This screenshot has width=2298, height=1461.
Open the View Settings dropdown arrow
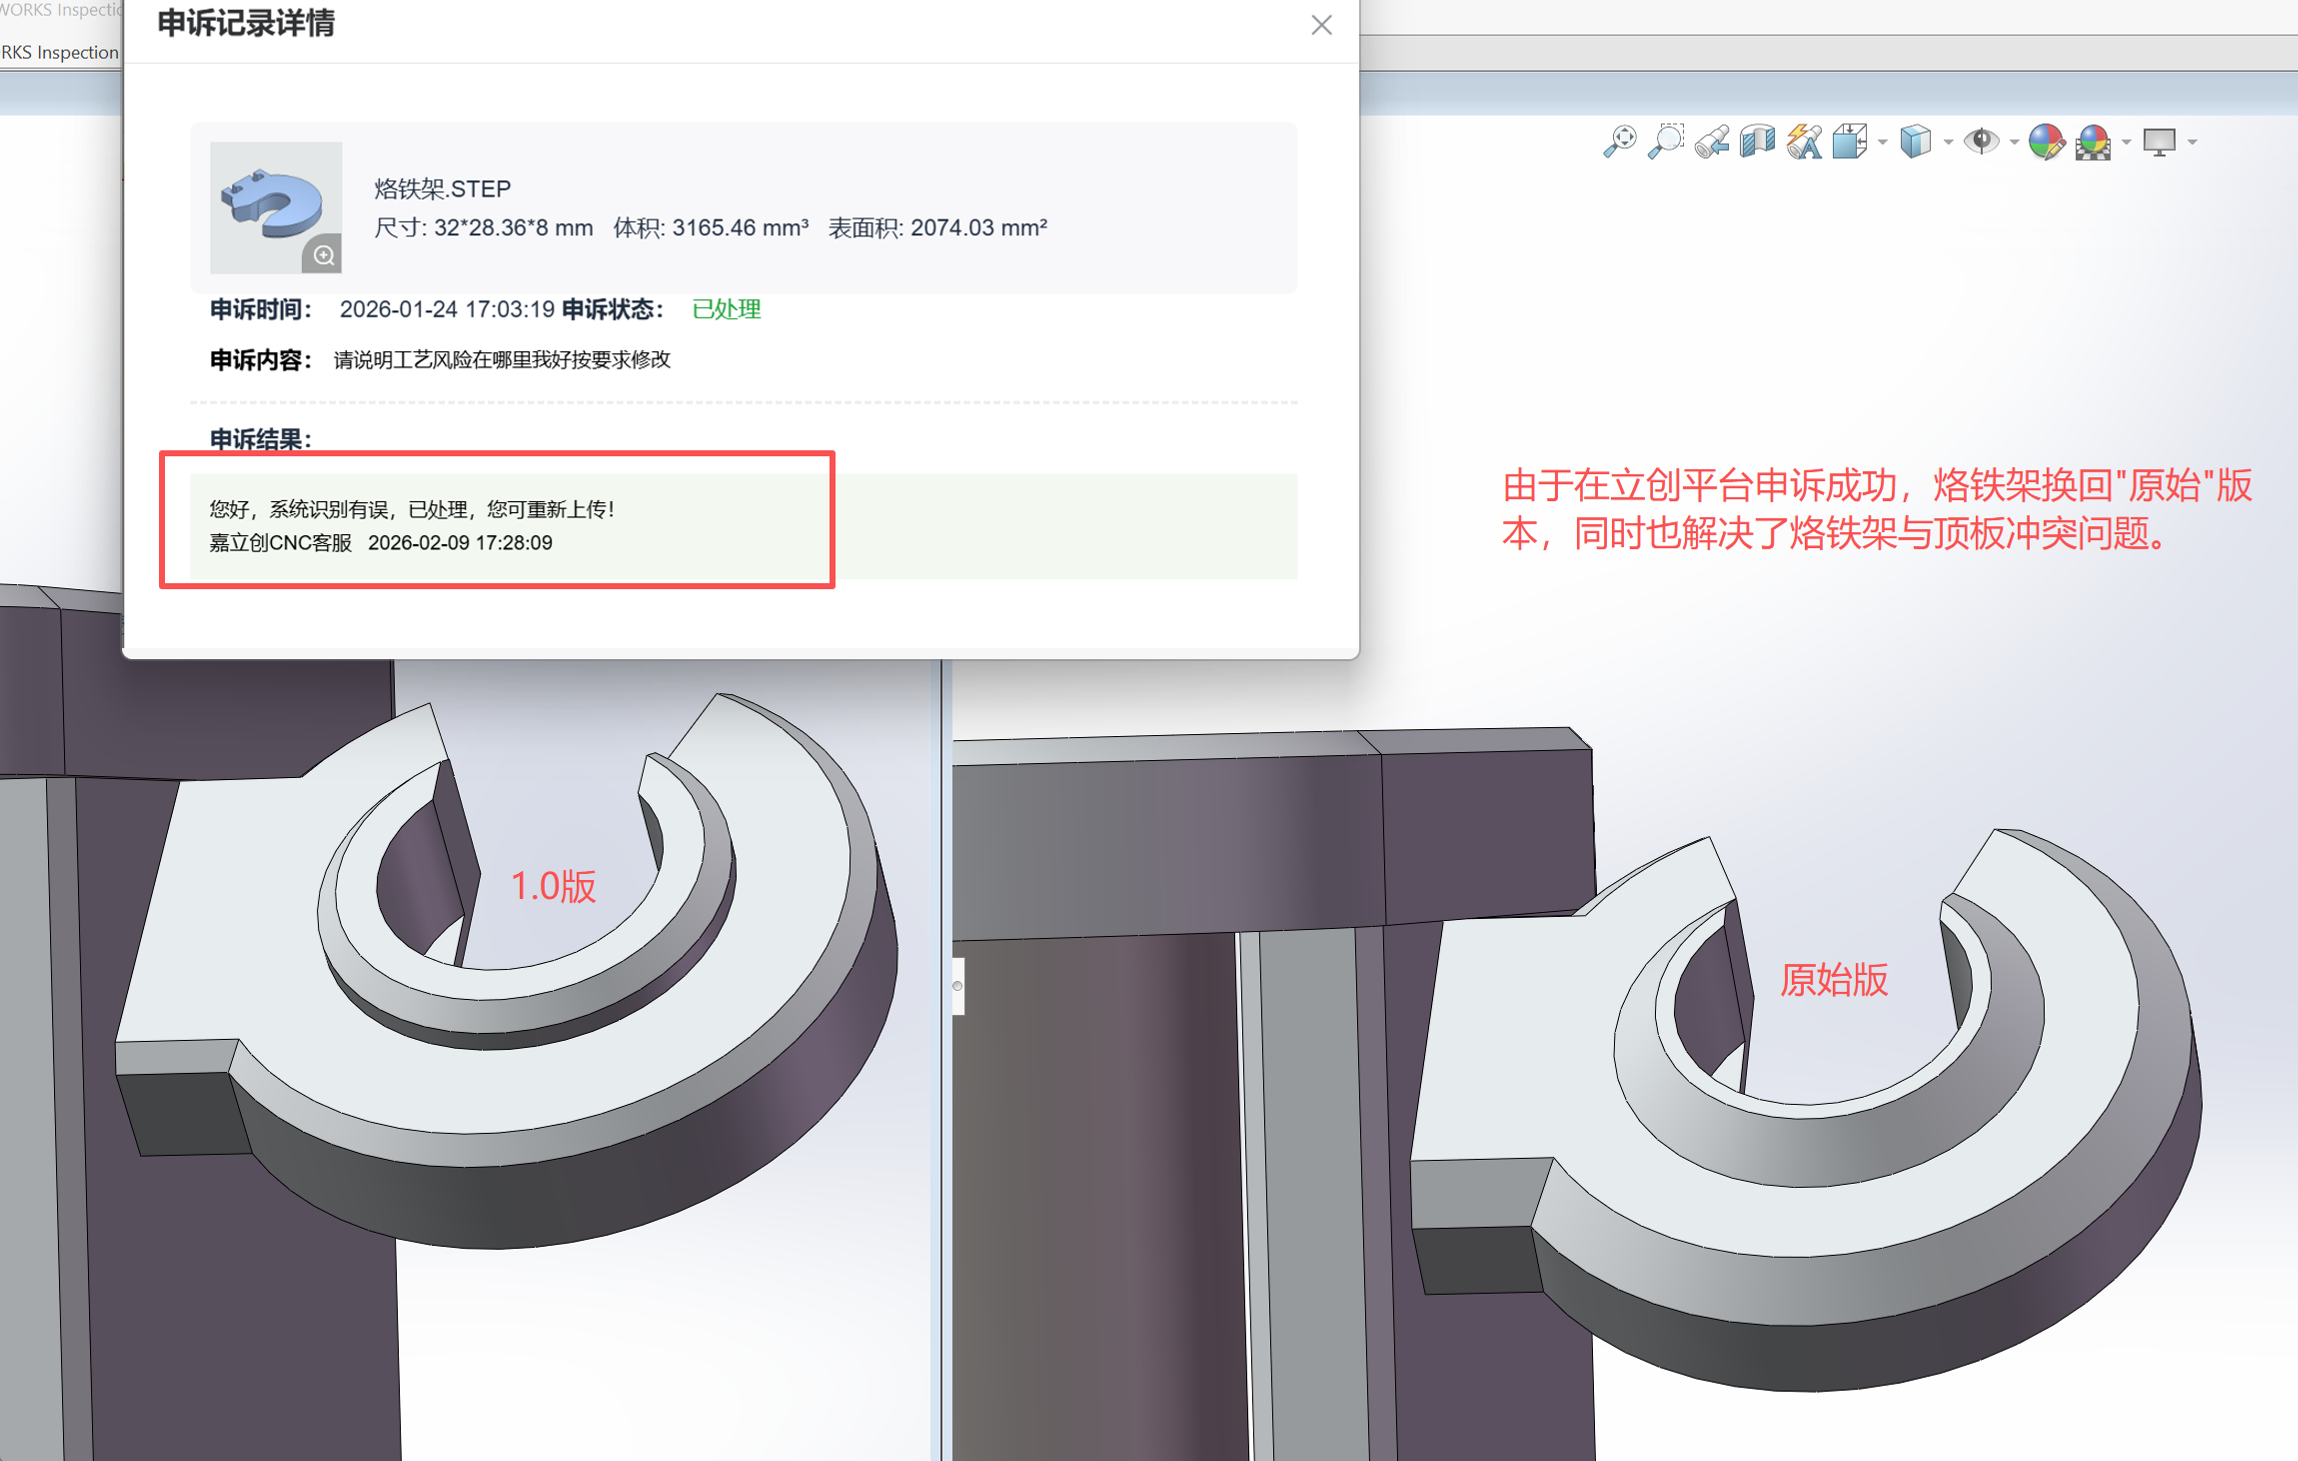2192,143
